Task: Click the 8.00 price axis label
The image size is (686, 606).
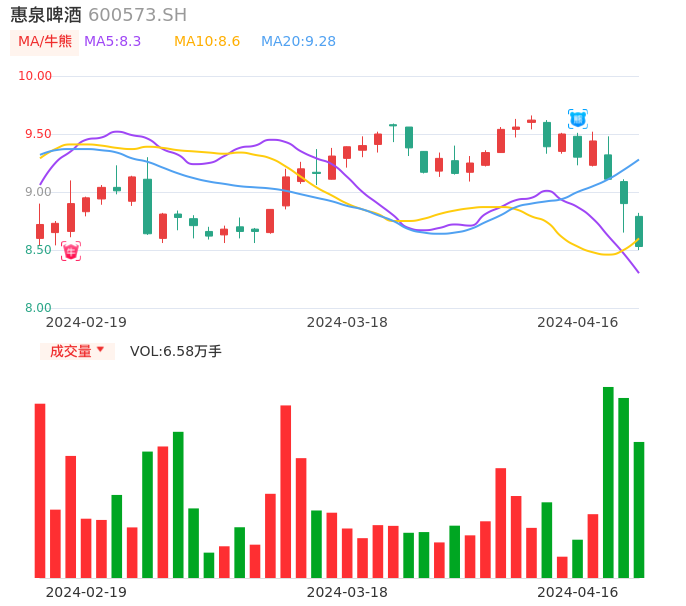Action: click(x=39, y=308)
